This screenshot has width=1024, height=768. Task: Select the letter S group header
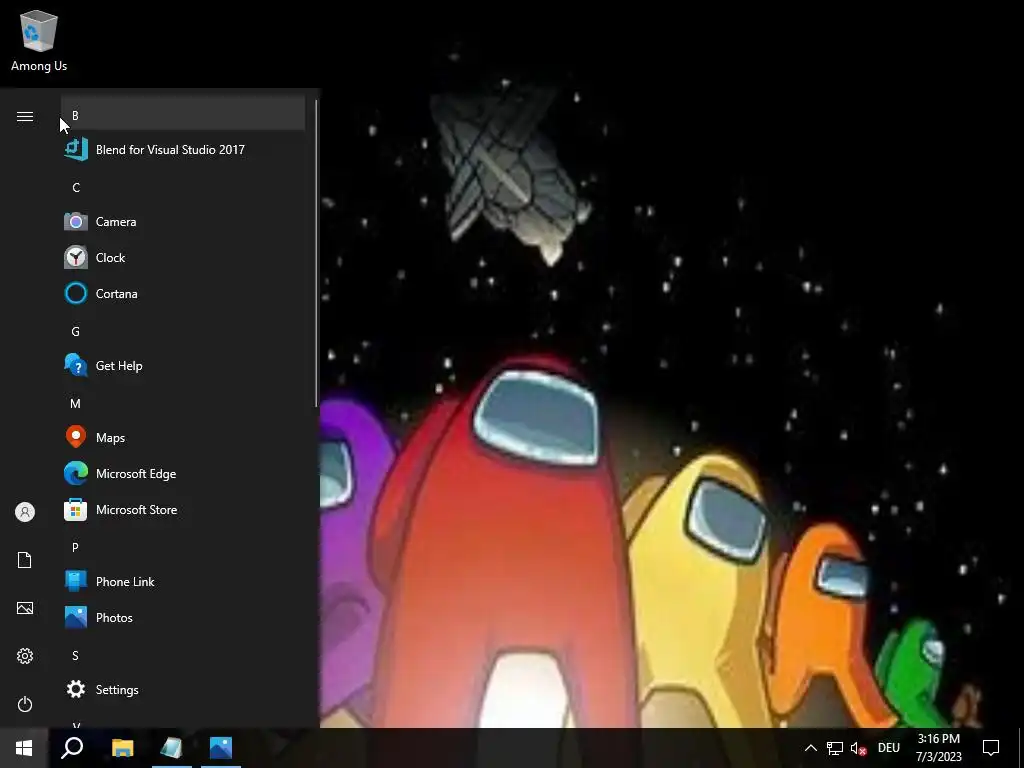76,656
